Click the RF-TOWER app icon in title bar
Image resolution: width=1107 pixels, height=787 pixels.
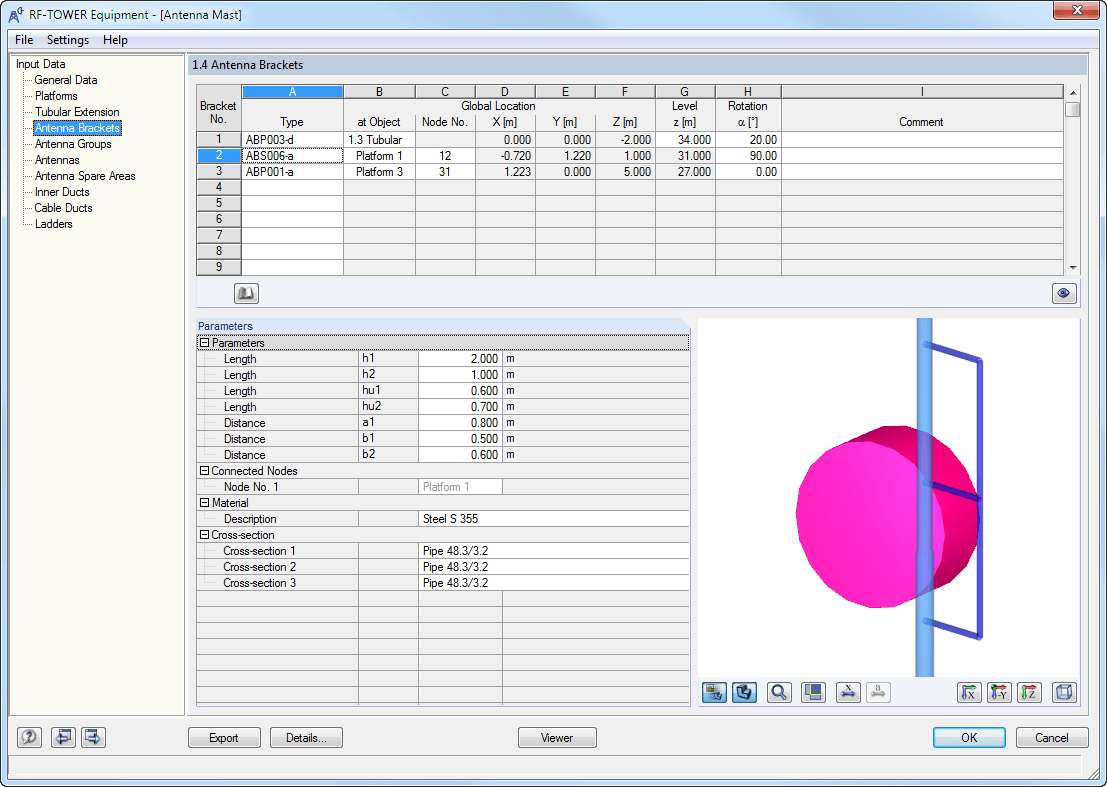click(x=16, y=15)
